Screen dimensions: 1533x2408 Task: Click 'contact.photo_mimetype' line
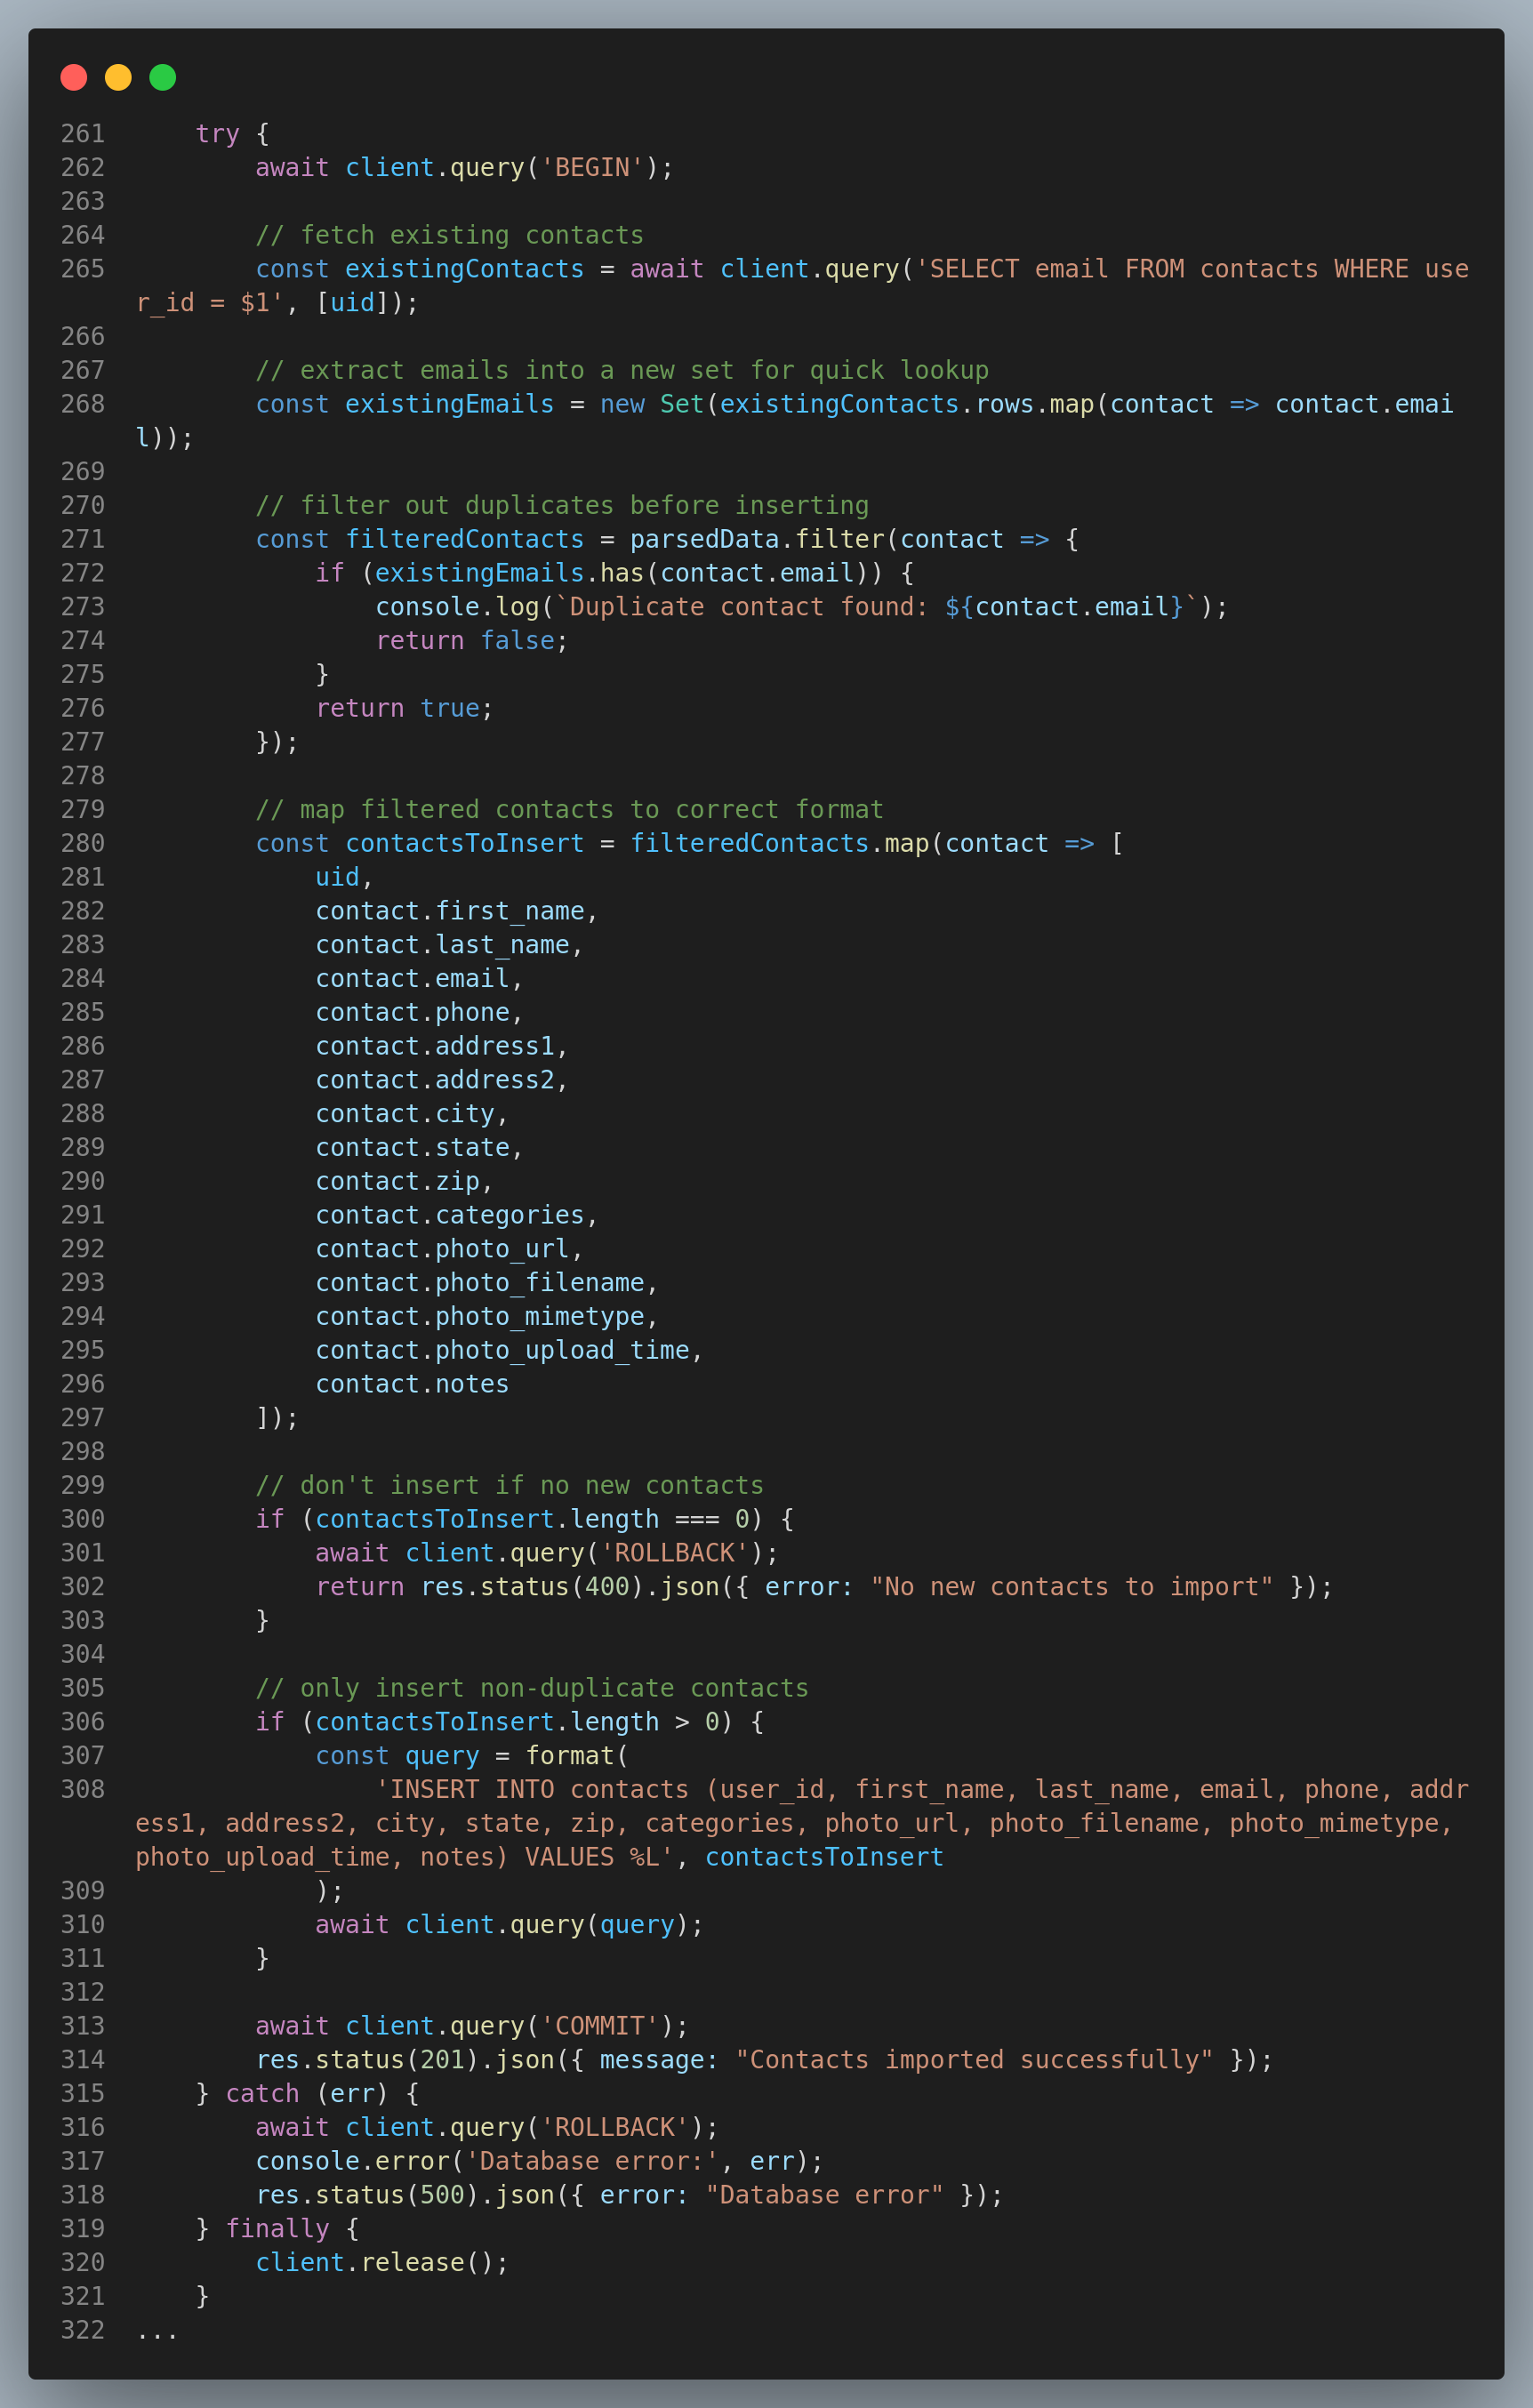pos(487,1317)
